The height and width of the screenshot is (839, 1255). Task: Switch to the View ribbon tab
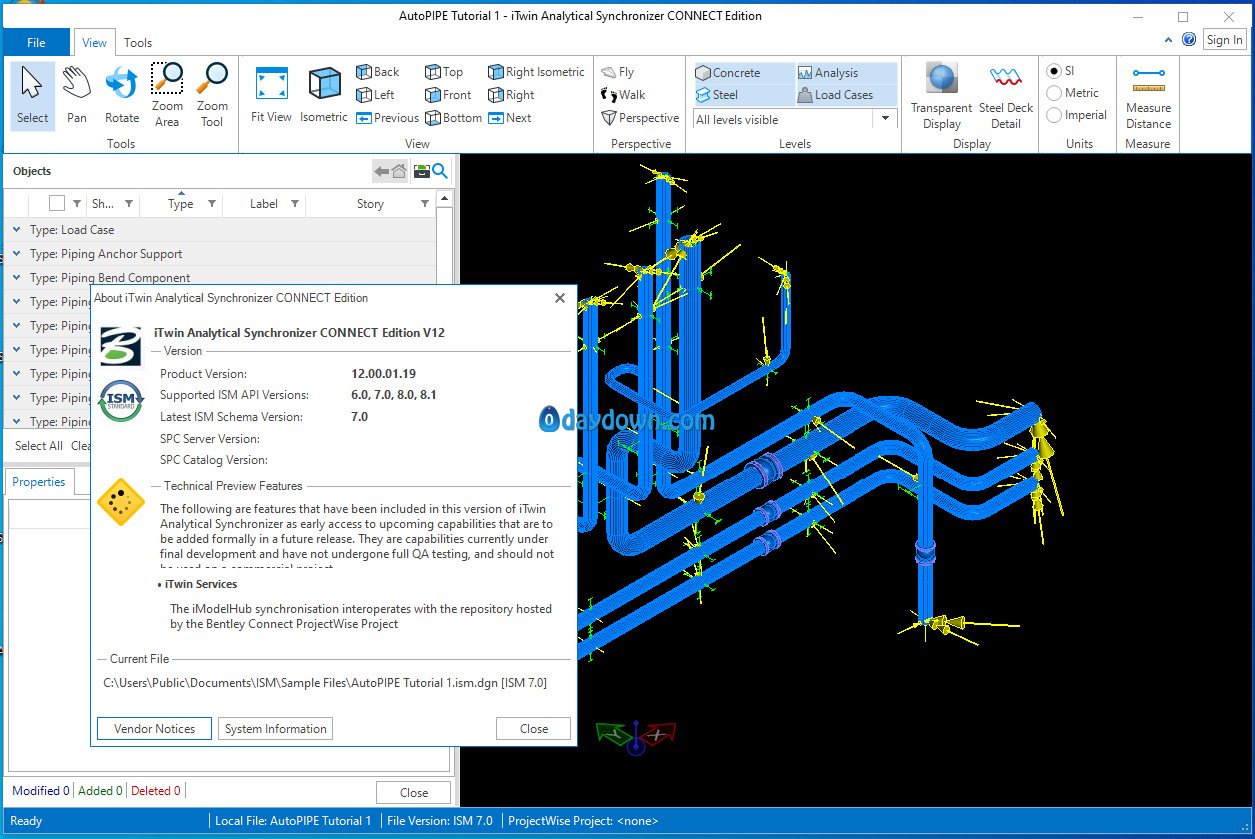click(x=95, y=42)
